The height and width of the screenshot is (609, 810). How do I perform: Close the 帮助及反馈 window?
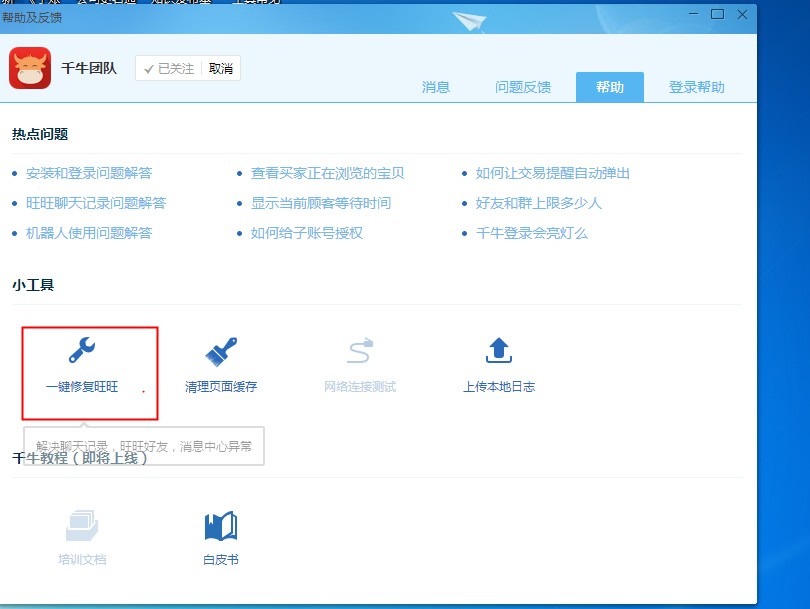[x=742, y=14]
